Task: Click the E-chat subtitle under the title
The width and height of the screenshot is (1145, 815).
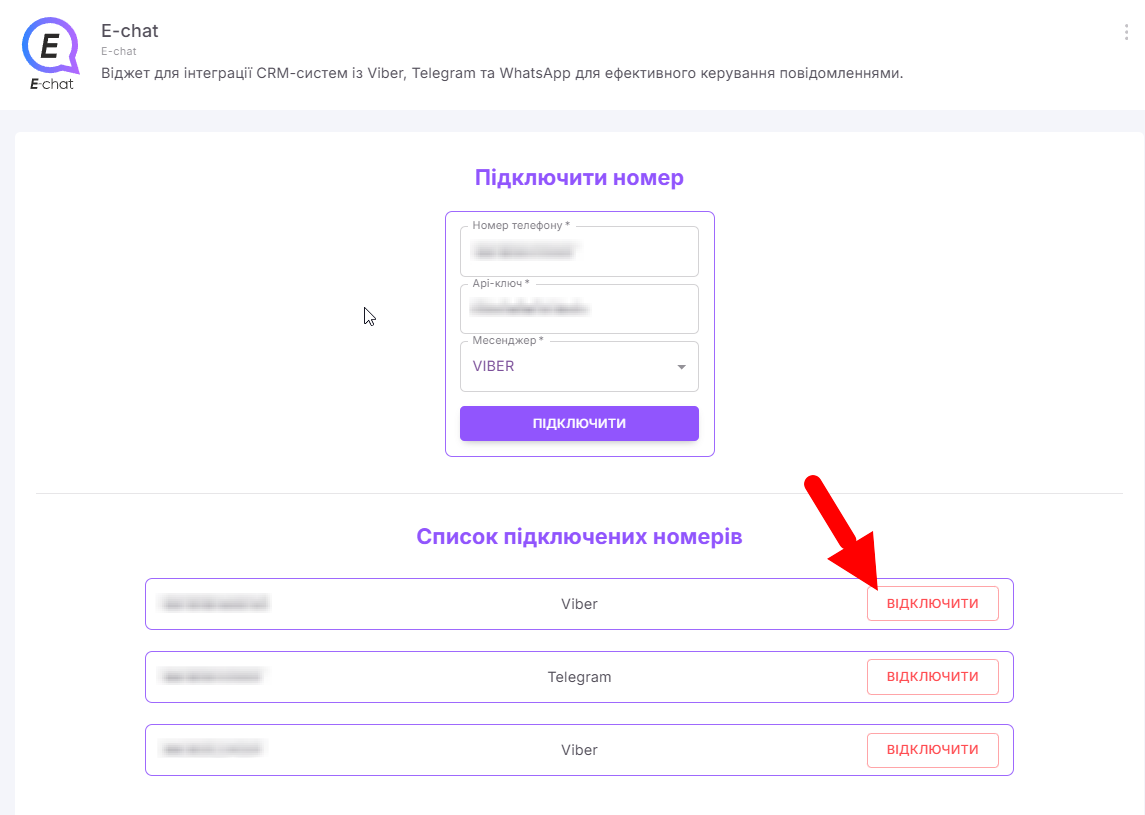Action: (x=118, y=51)
